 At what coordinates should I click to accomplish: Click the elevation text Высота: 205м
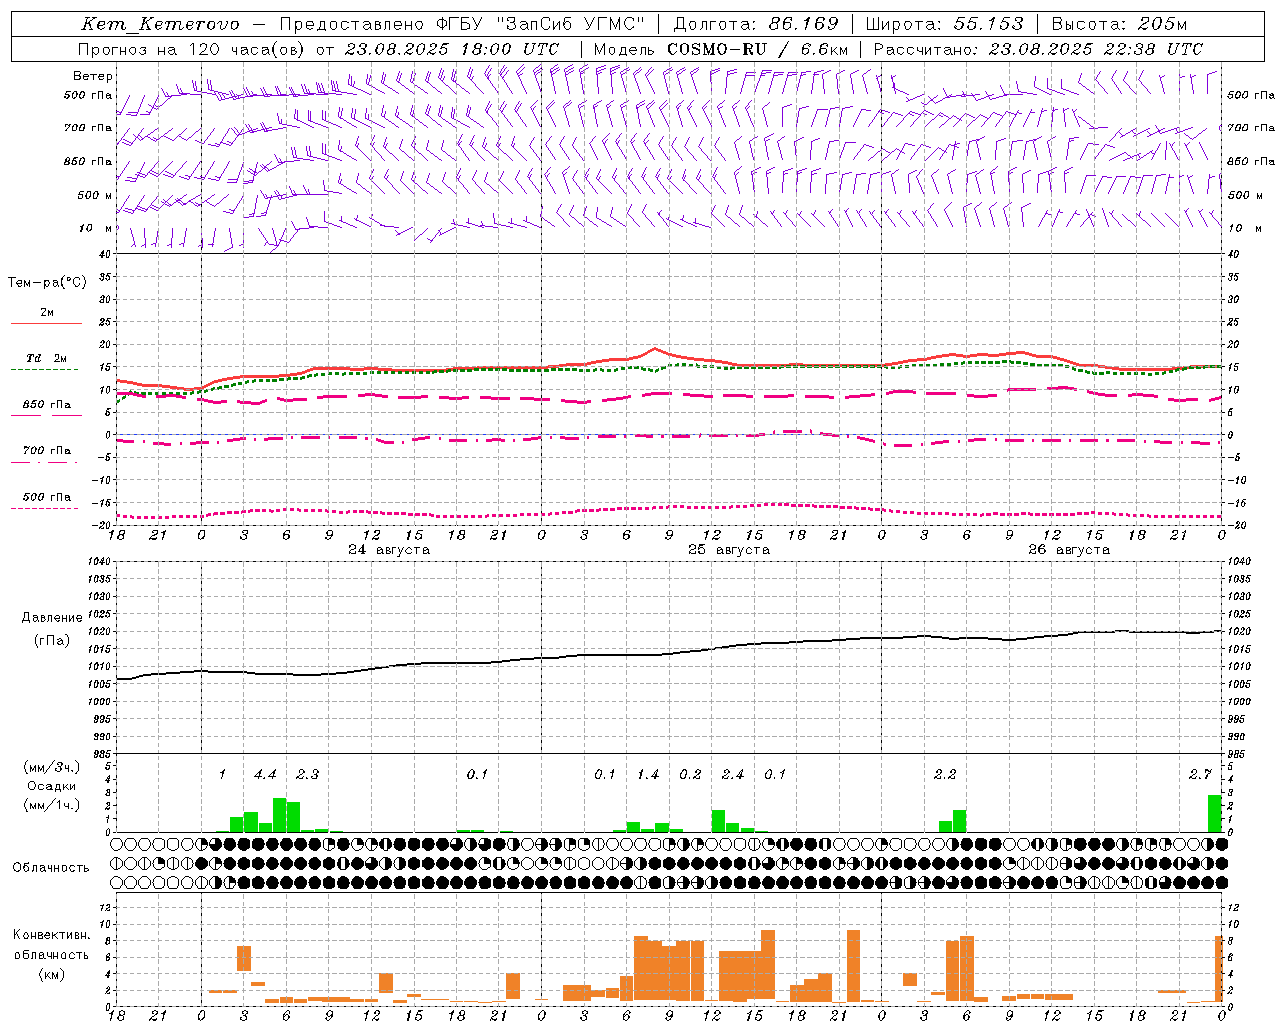tap(1119, 24)
